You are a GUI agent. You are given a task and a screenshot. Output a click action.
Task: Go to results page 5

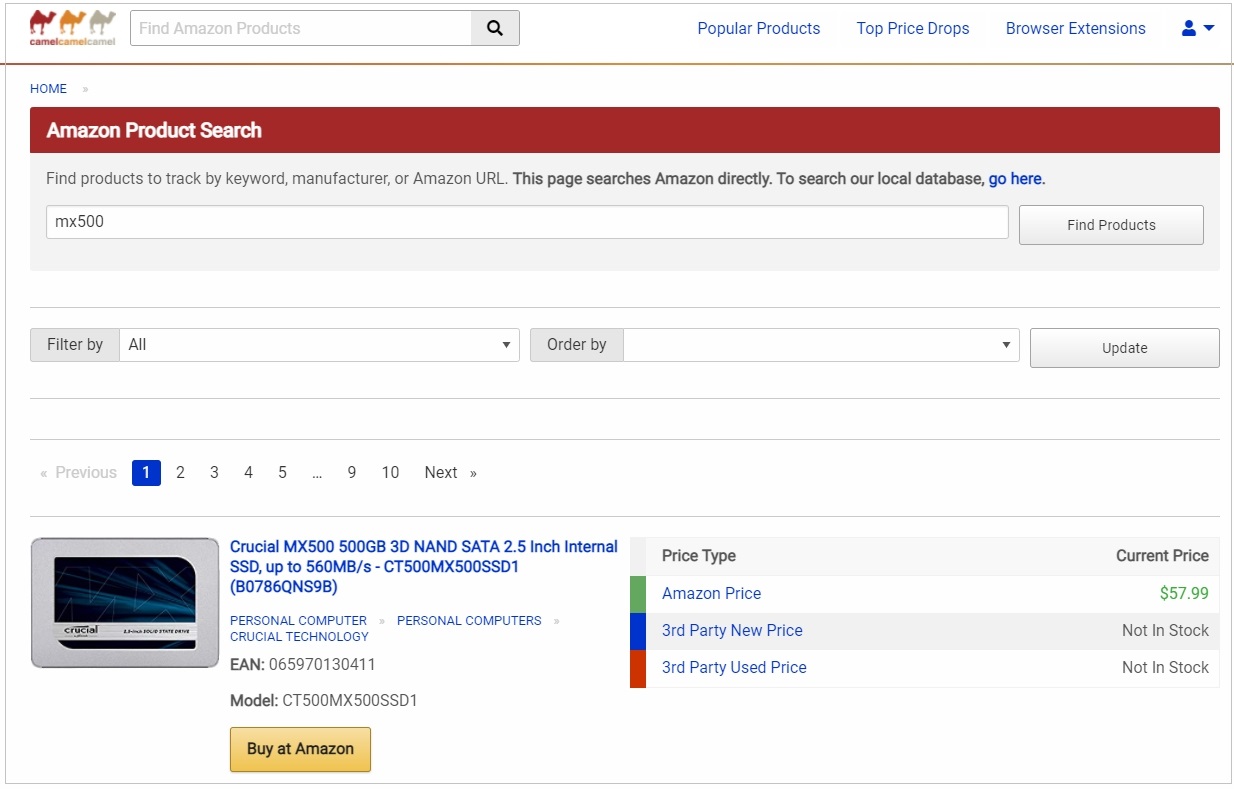(282, 472)
